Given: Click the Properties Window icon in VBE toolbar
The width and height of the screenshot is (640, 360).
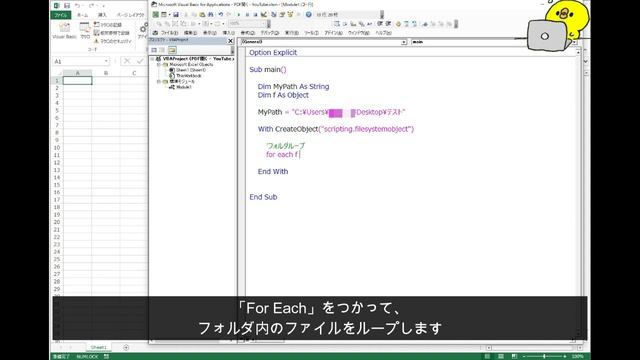Looking at the screenshot, I should 282,15.
